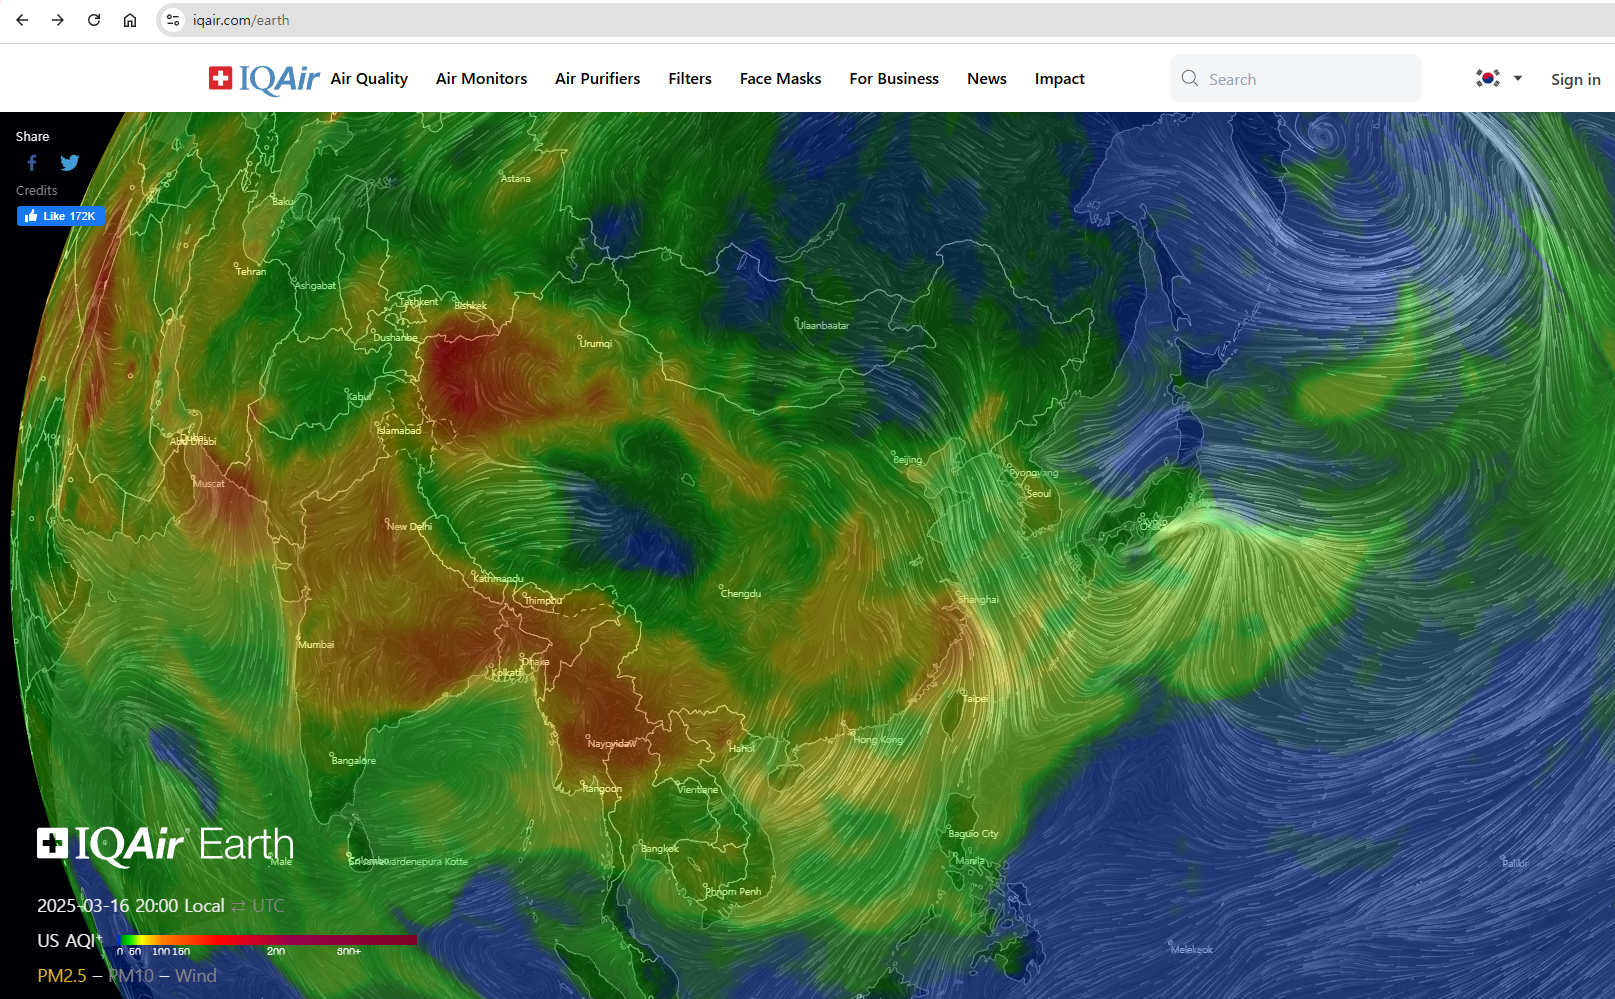Select Hong Kong on the map

(878, 740)
